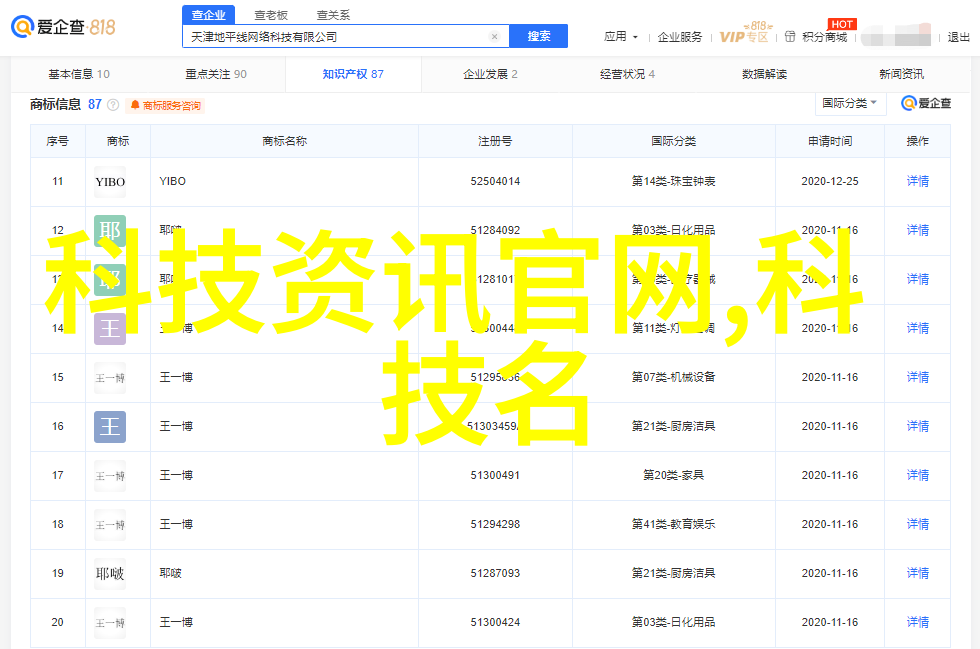Switch to the 查老板 search tab

pyautogui.click(x=271, y=15)
